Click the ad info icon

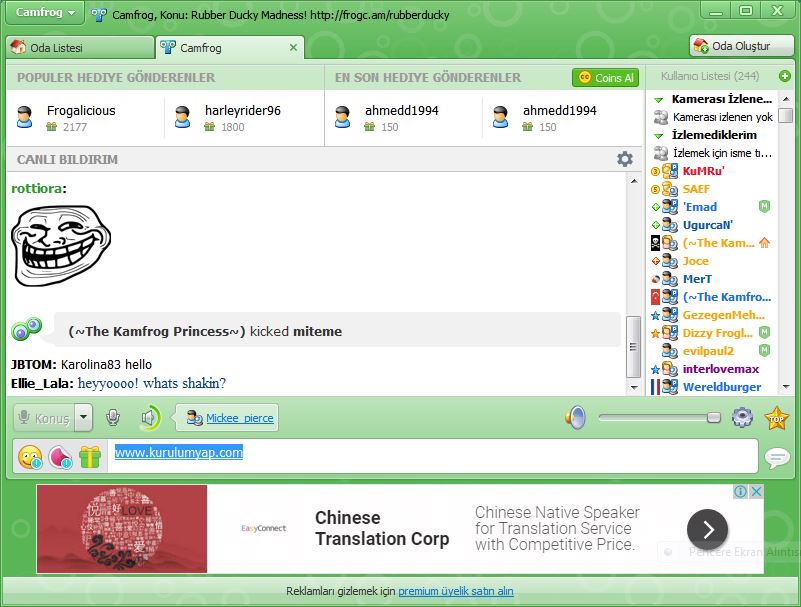(740, 492)
